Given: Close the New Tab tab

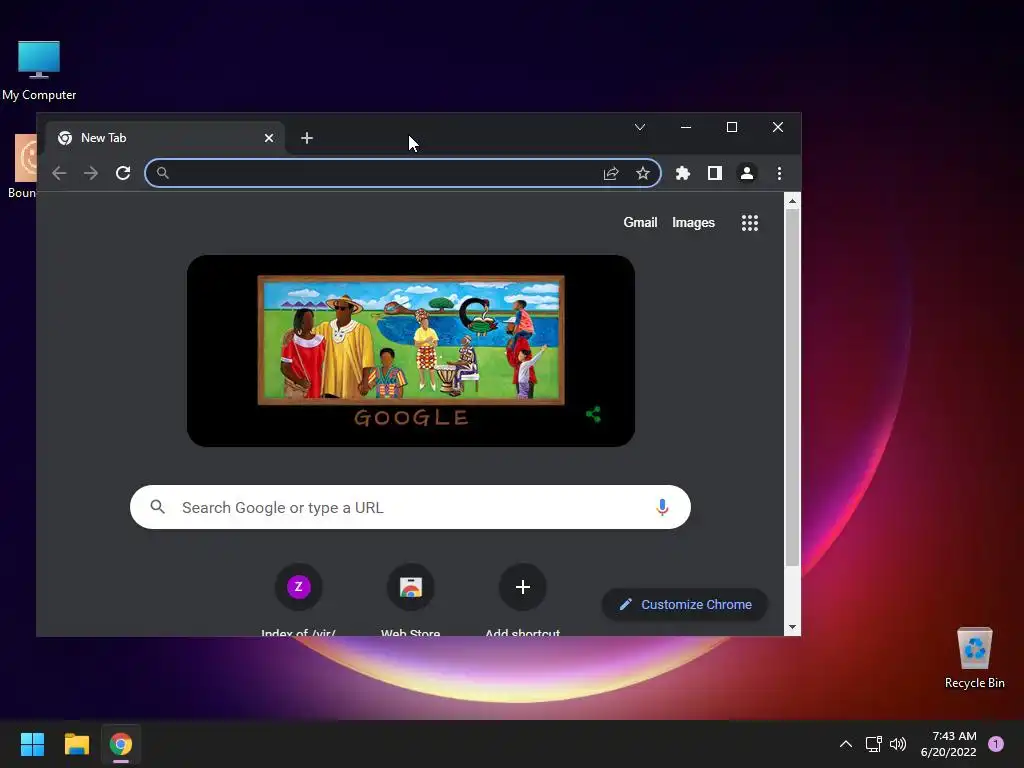Looking at the screenshot, I should (x=268, y=138).
